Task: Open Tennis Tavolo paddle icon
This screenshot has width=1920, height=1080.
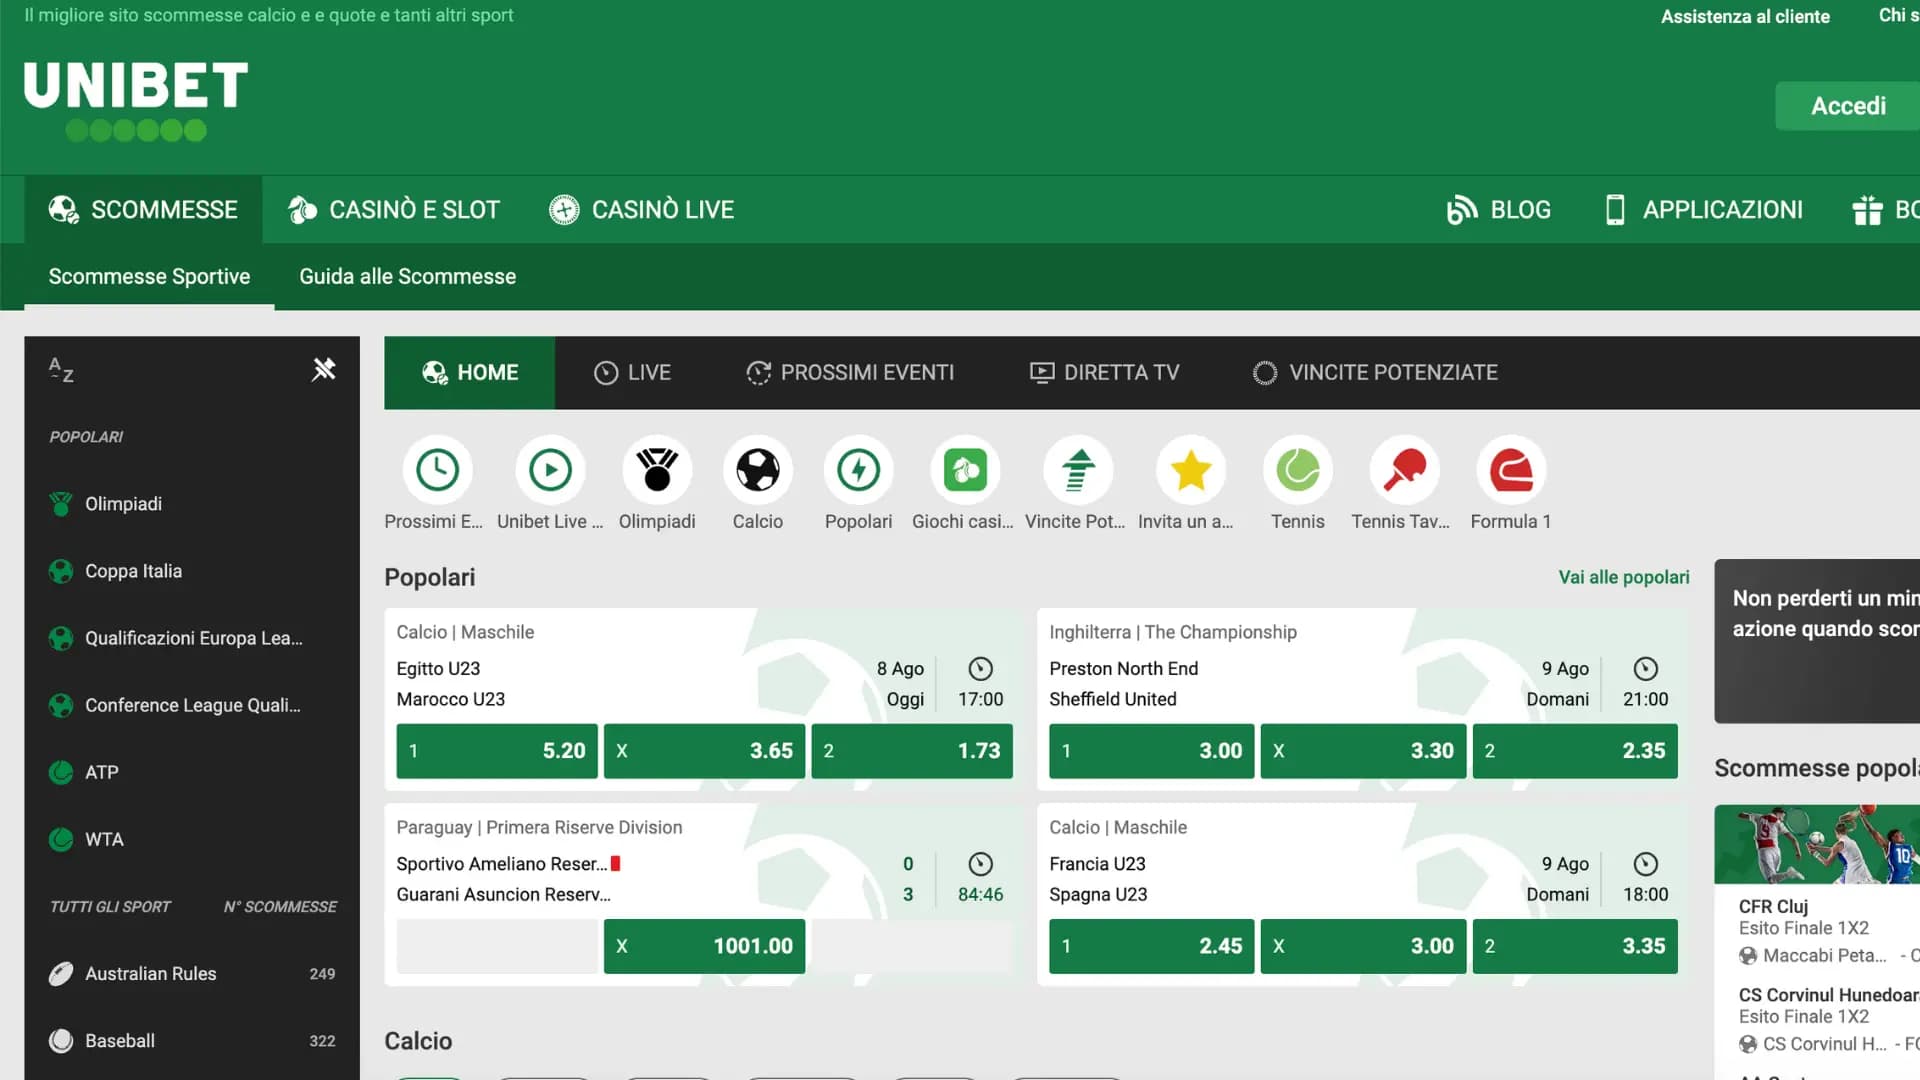Action: pyautogui.click(x=1402, y=470)
